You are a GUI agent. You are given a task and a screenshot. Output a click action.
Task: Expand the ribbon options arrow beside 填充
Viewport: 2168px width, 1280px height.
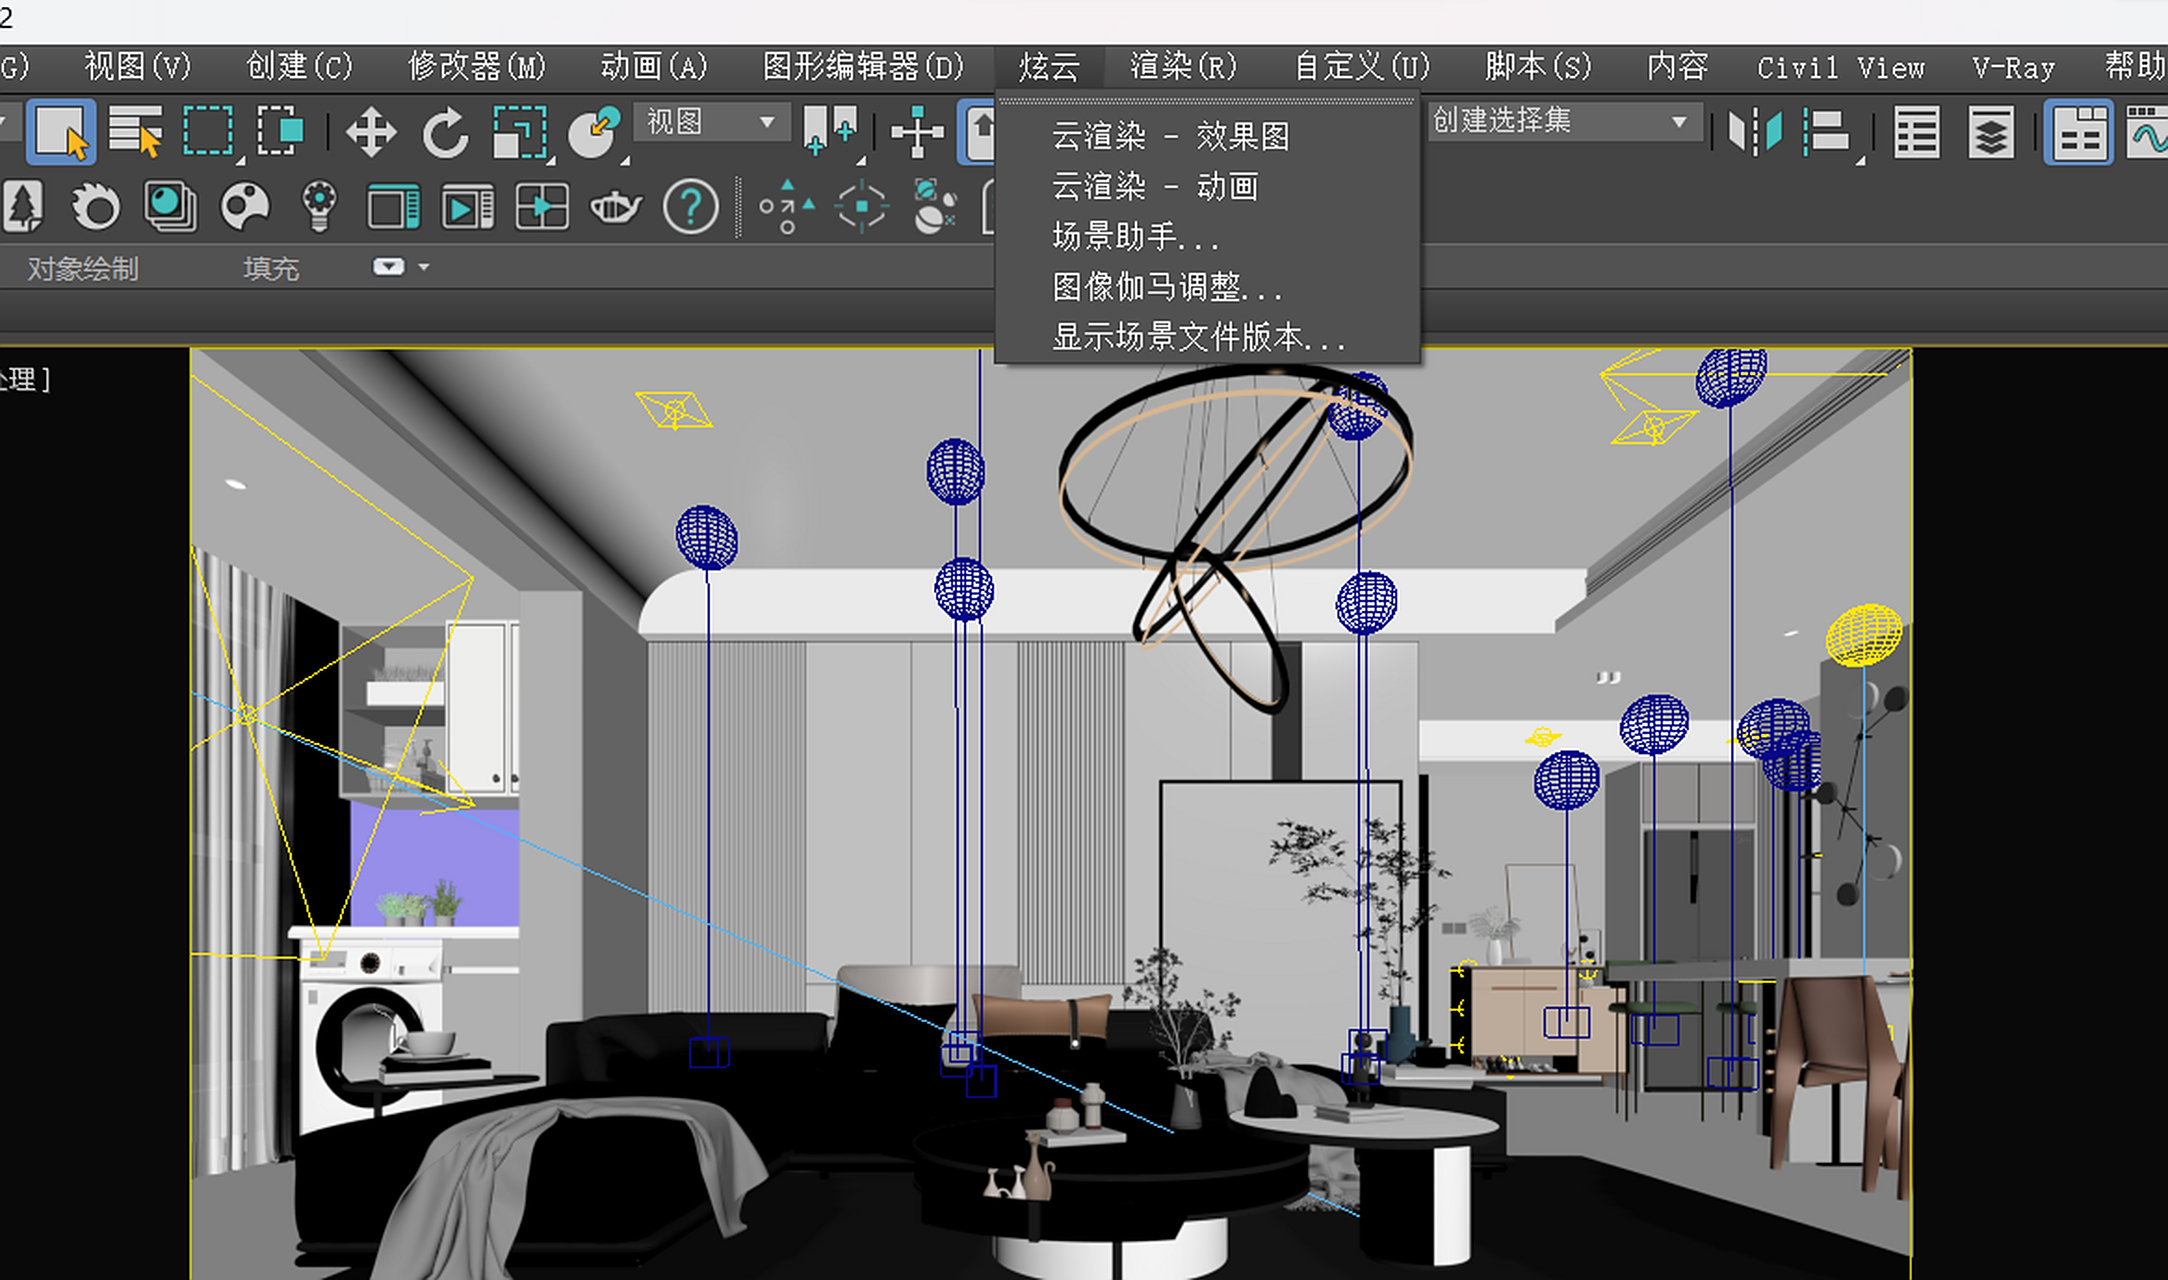coord(424,267)
